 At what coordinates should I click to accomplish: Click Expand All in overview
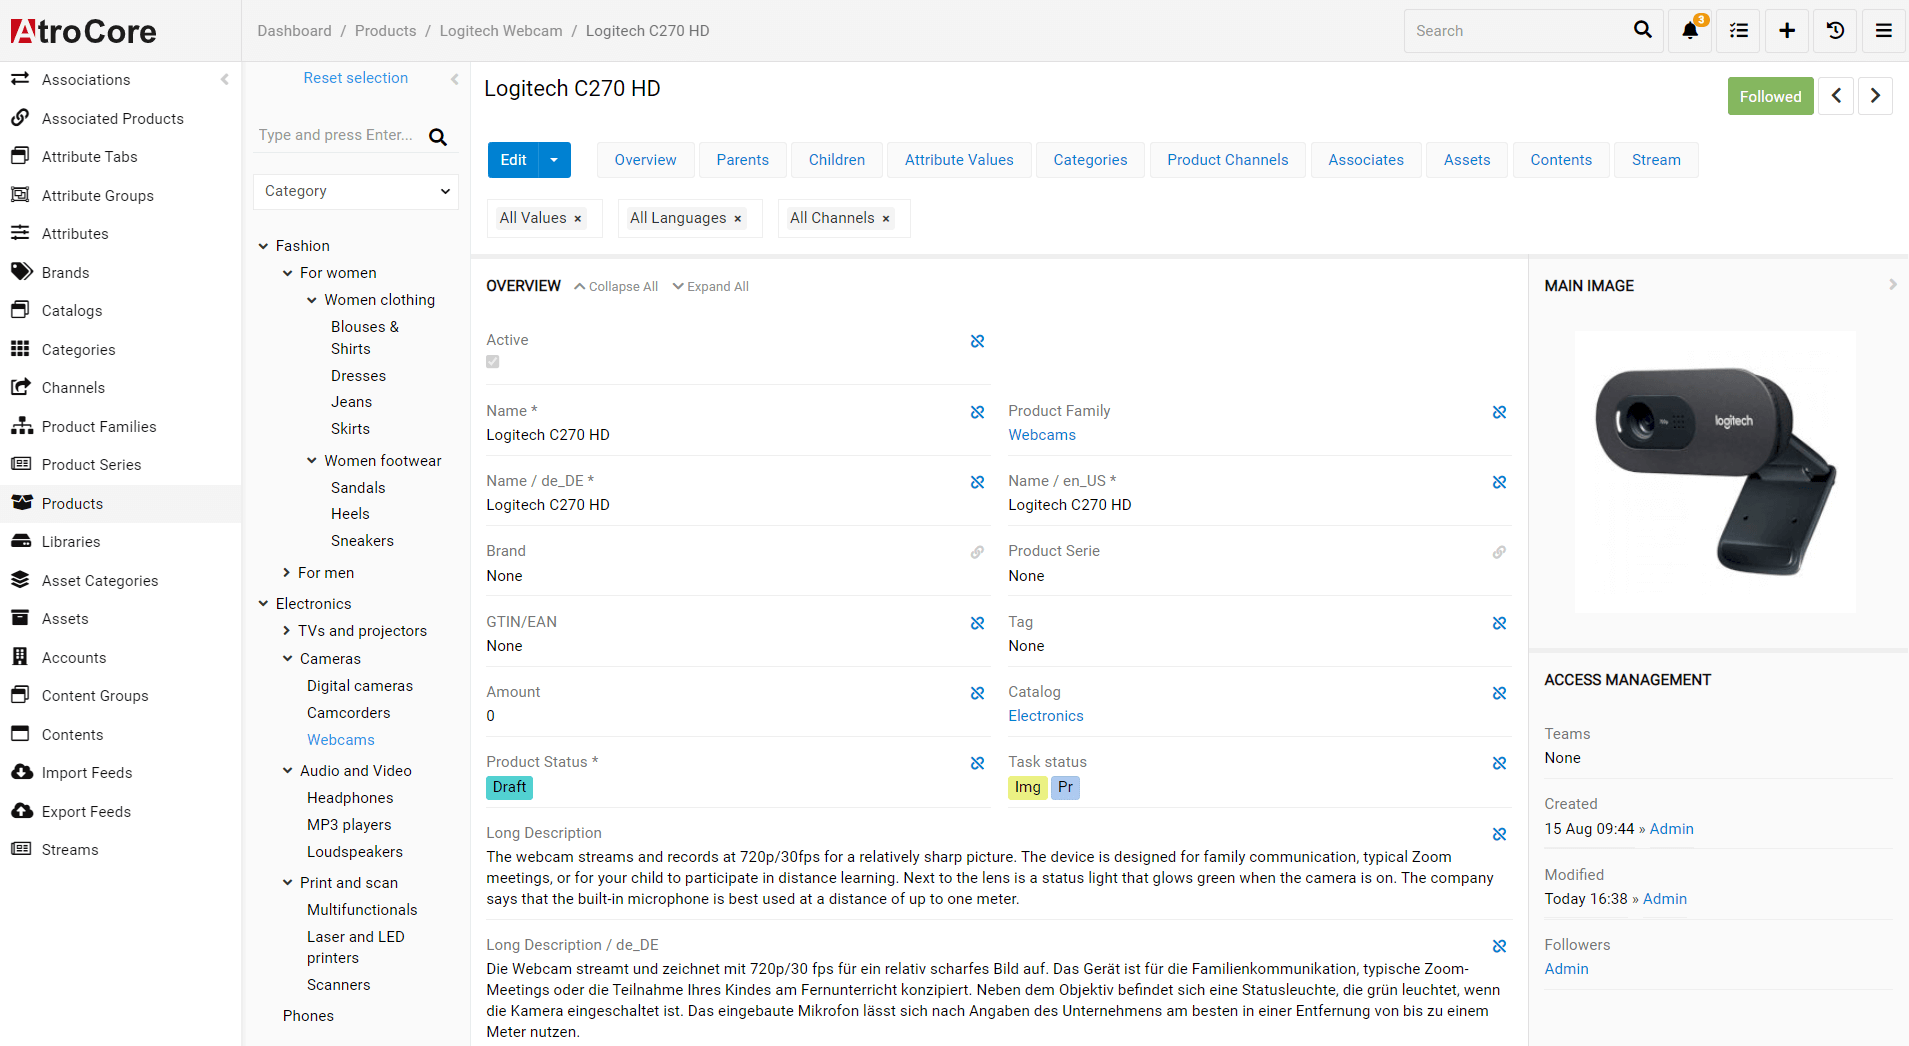711,287
